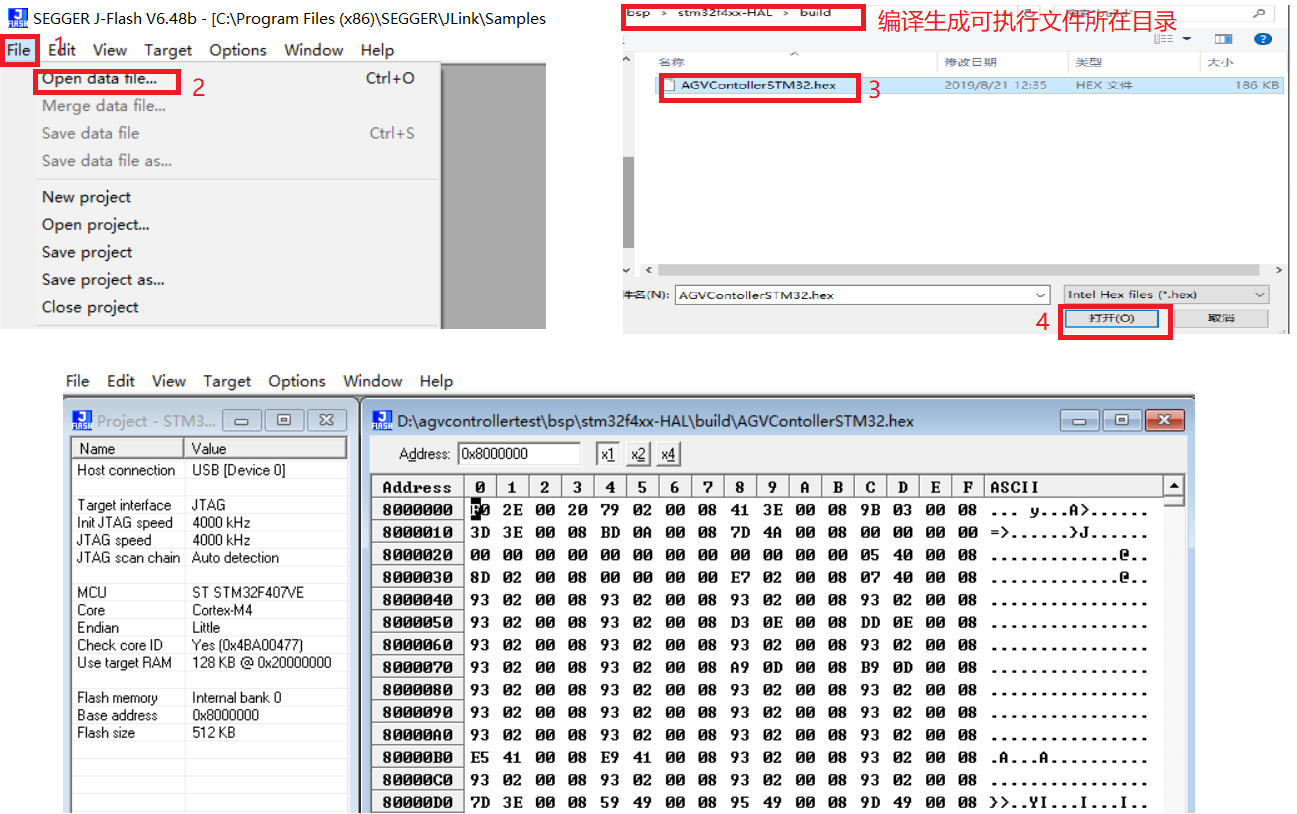Minimize the hex data sub-window
Image resolution: width=1297 pixels, height=814 pixels.
click(x=1081, y=420)
